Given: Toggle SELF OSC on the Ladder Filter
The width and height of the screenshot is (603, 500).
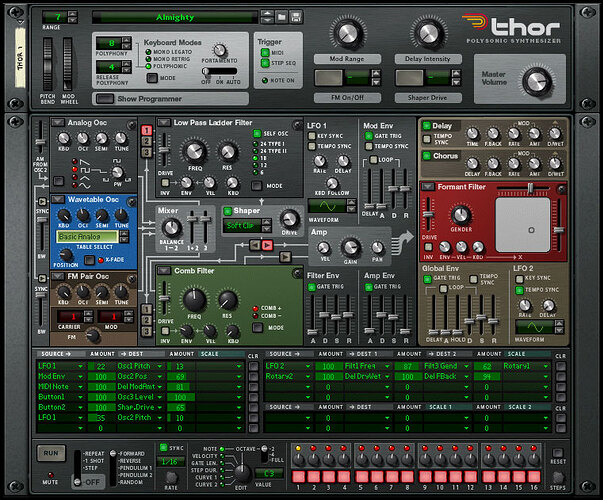Looking at the screenshot, I should click(257, 133).
